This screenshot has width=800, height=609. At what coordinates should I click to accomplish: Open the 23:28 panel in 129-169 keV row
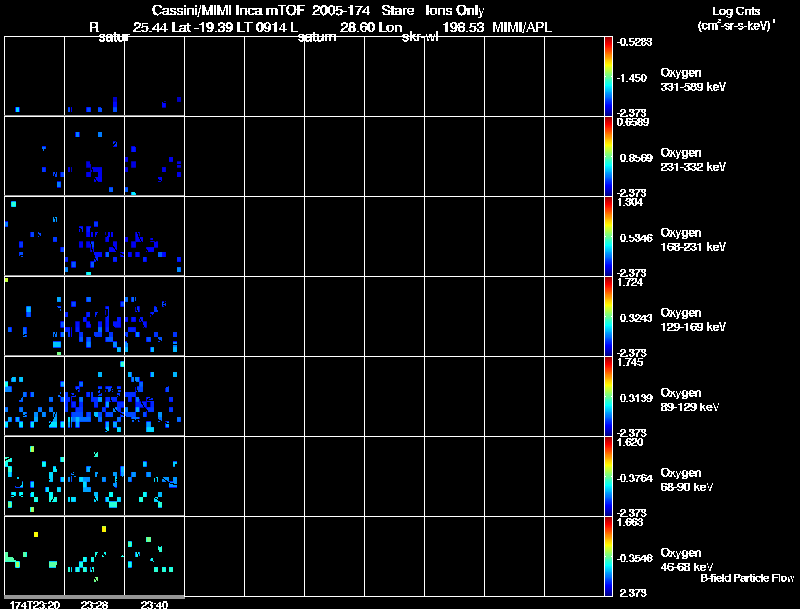[94, 317]
